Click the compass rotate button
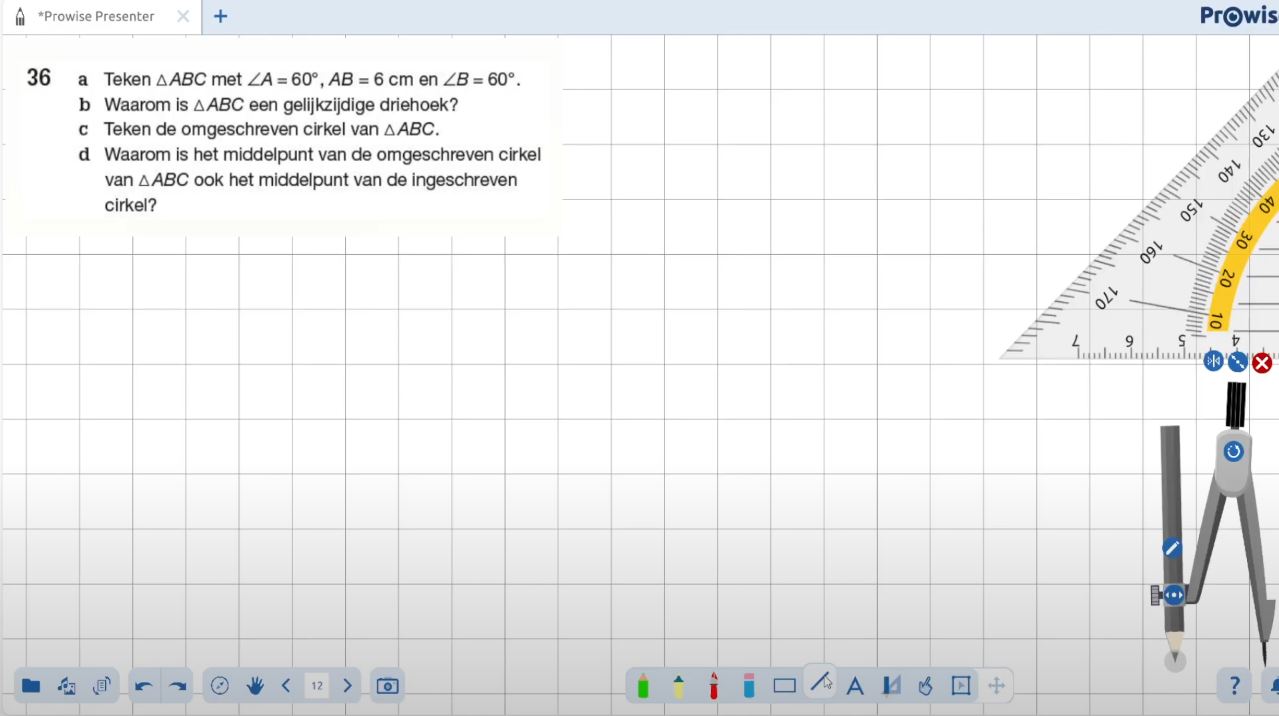Viewport: 1279px width, 716px height. click(x=1233, y=451)
